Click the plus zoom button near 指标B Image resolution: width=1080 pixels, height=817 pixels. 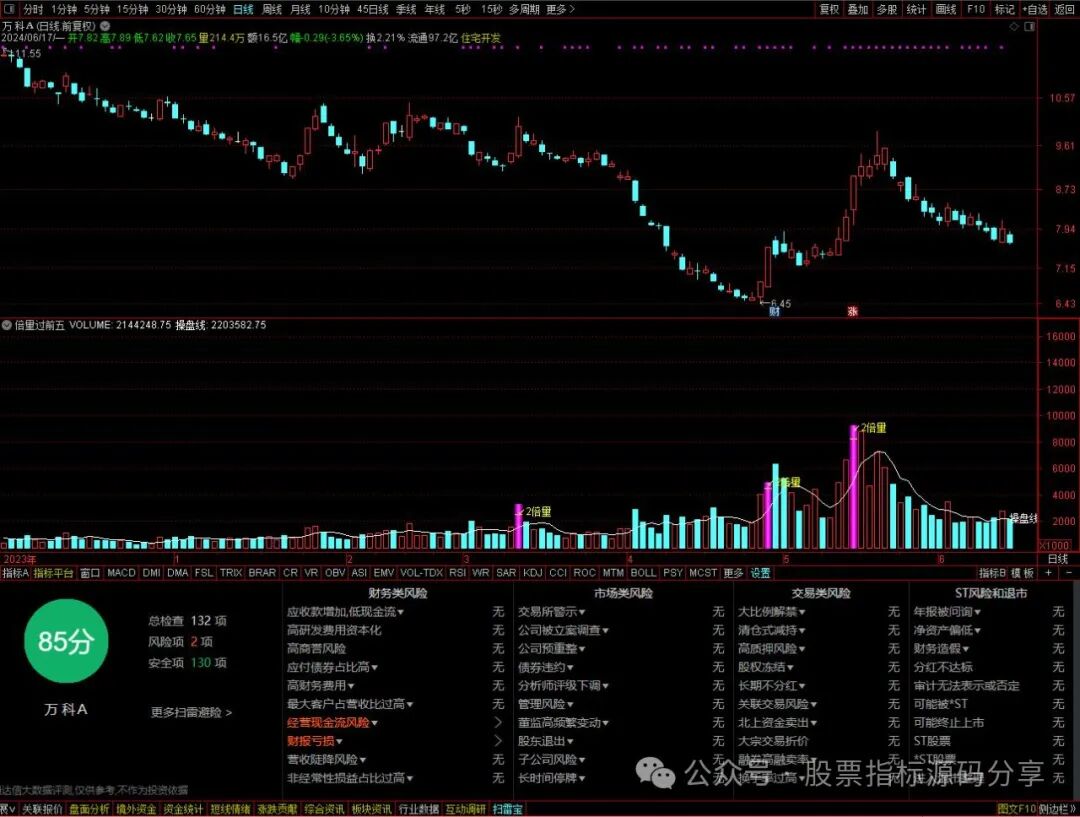click(x=1048, y=572)
